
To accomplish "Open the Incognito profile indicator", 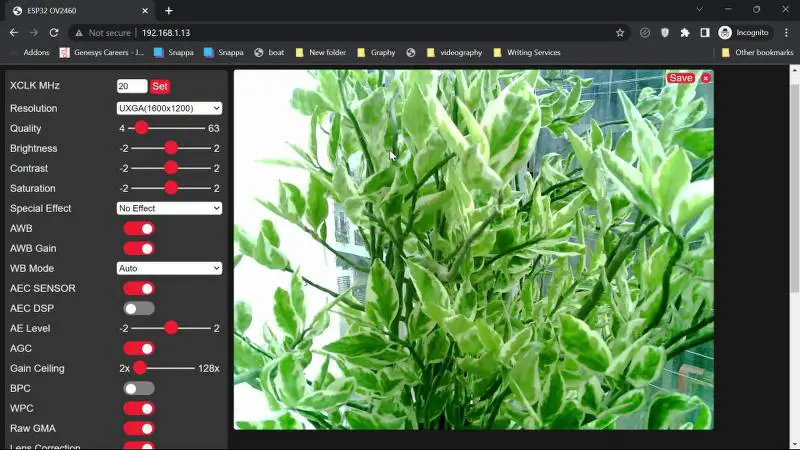I will click(x=743, y=33).
